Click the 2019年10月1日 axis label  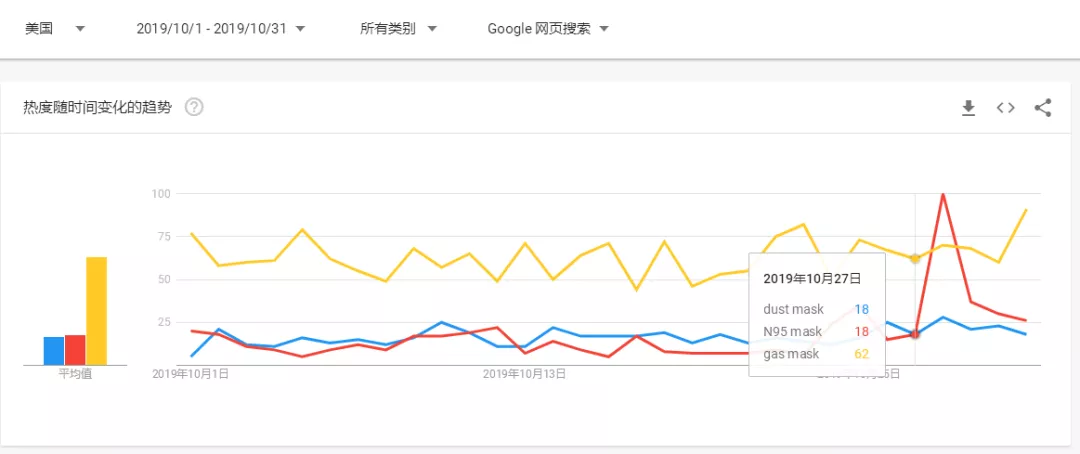click(x=190, y=374)
